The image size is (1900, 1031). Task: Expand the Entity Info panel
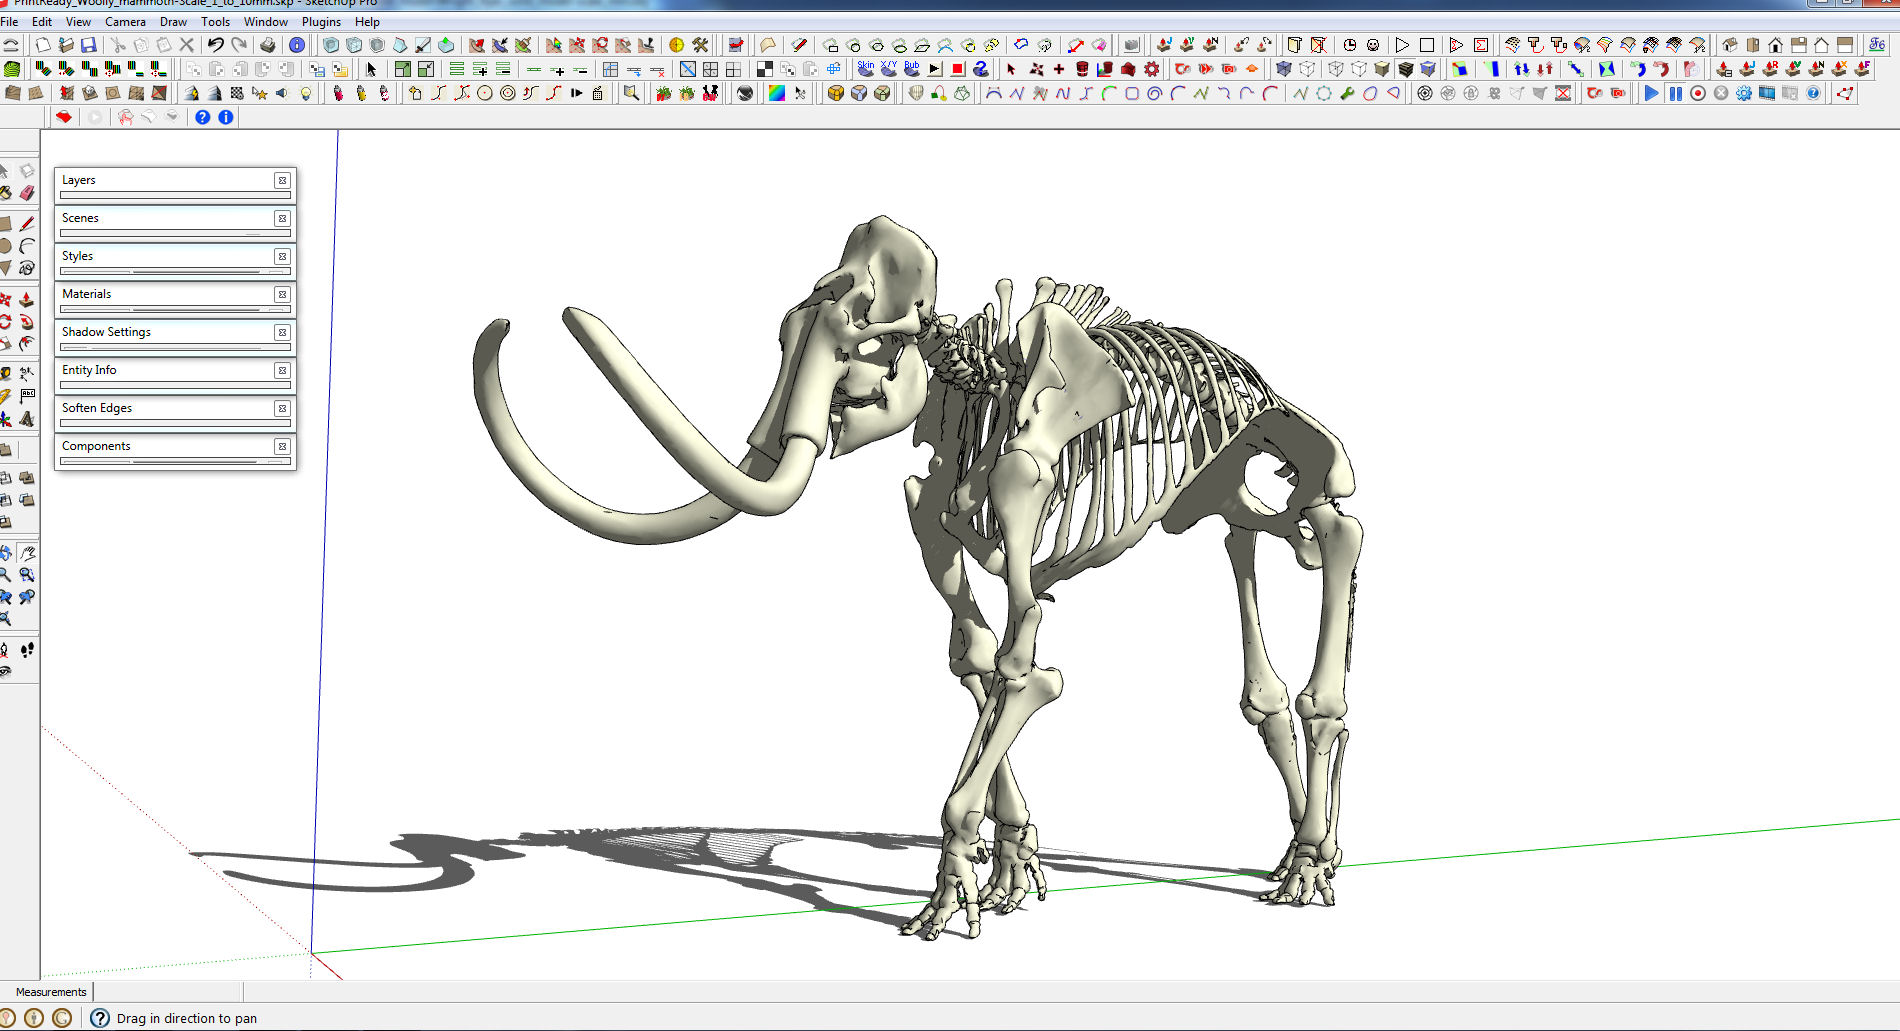point(166,371)
